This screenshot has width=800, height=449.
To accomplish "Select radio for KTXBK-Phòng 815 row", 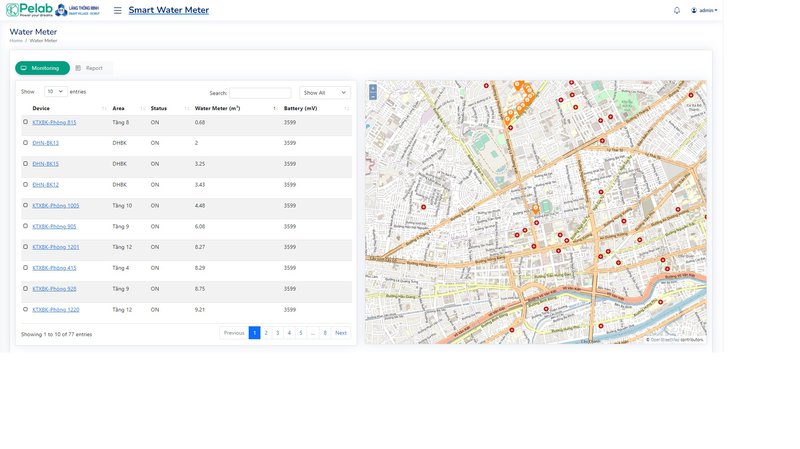I will click(26, 122).
